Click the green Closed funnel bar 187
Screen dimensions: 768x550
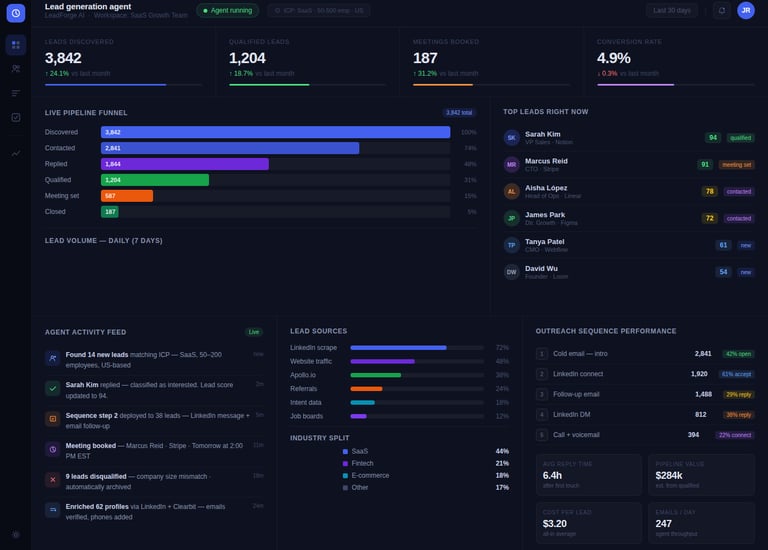(x=110, y=212)
